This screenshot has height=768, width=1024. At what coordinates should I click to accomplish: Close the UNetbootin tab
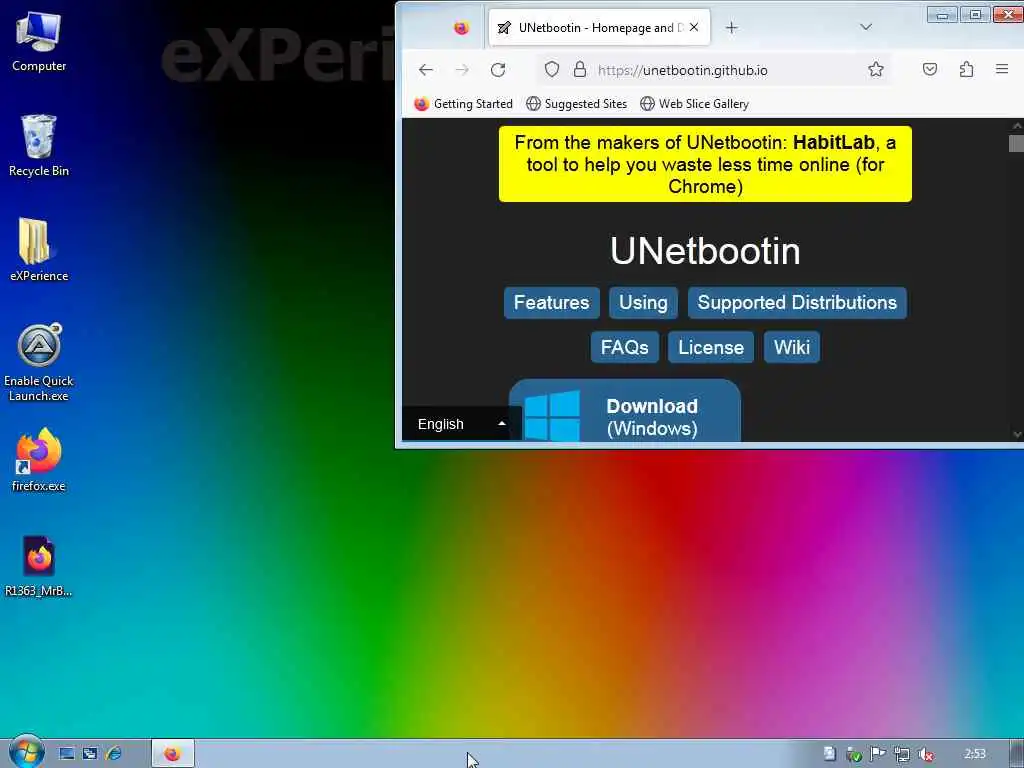(694, 27)
